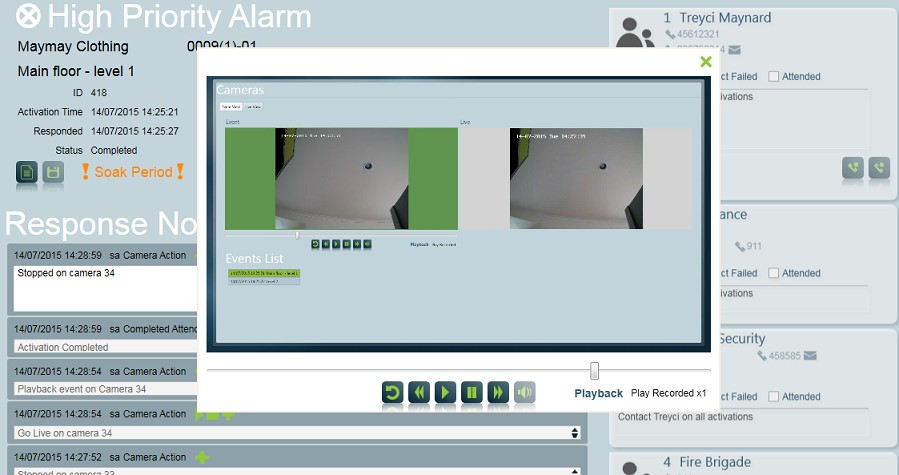Click the right call button in Treyci's card
Viewport: 899px width, 475px height.
click(x=880, y=168)
